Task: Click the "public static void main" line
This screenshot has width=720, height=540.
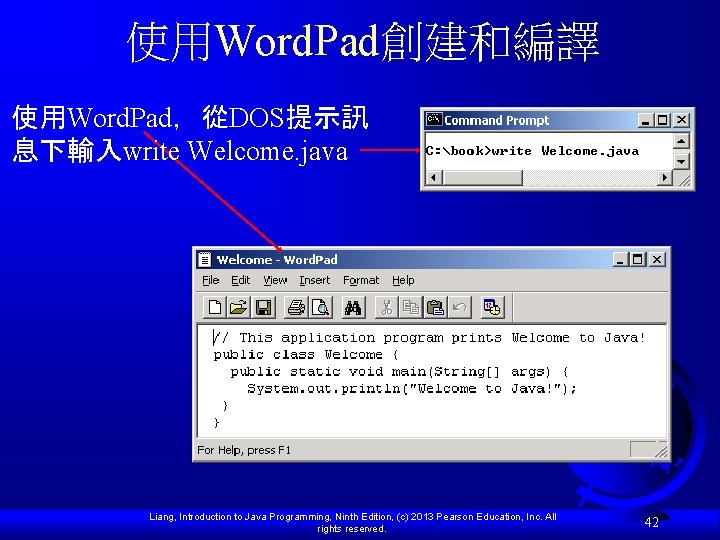Action: (x=399, y=372)
